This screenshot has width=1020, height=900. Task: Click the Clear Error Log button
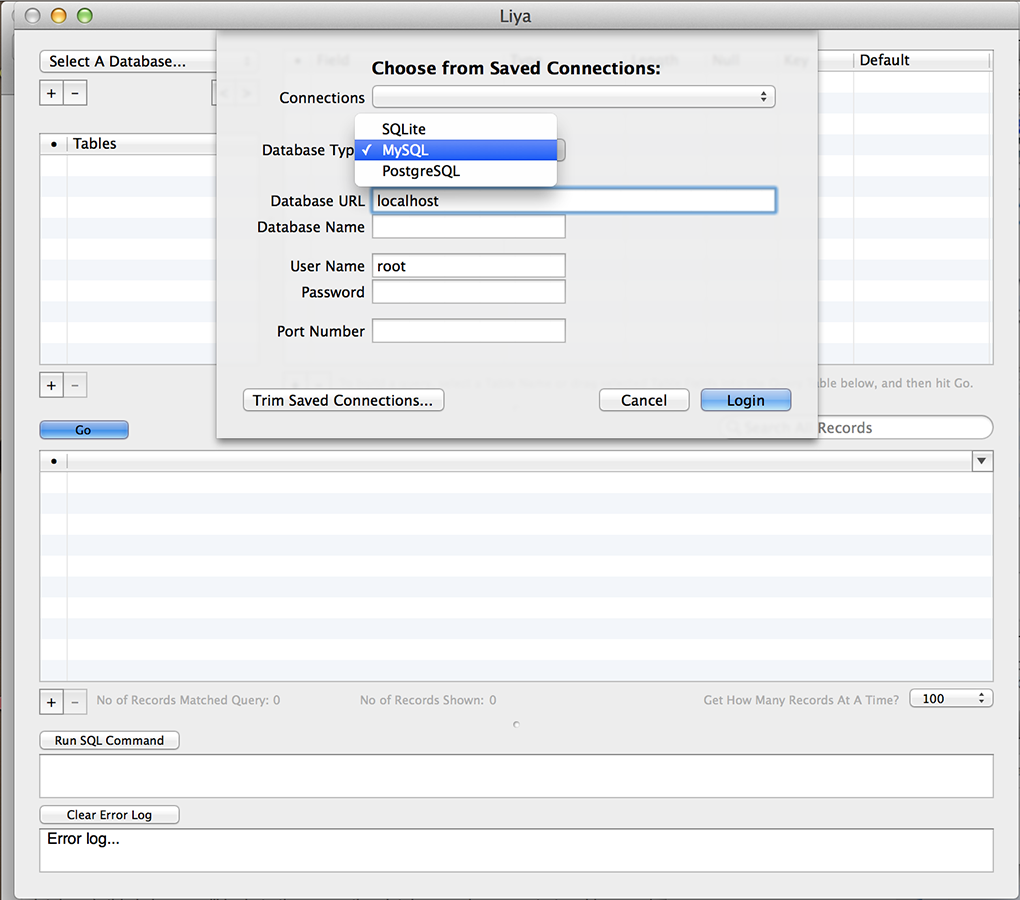[109, 815]
